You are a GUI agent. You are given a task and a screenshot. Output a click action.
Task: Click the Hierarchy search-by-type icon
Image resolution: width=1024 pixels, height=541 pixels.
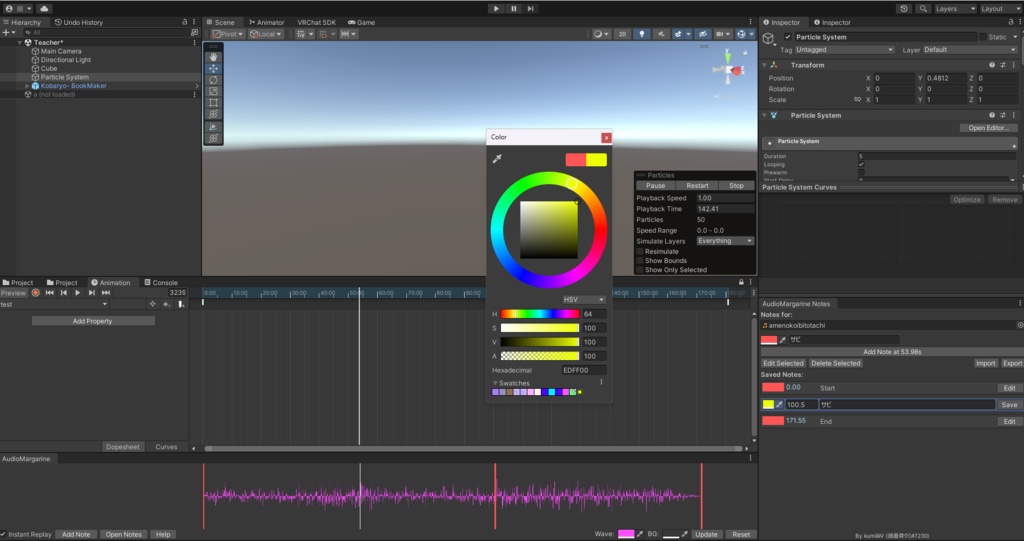(194, 32)
